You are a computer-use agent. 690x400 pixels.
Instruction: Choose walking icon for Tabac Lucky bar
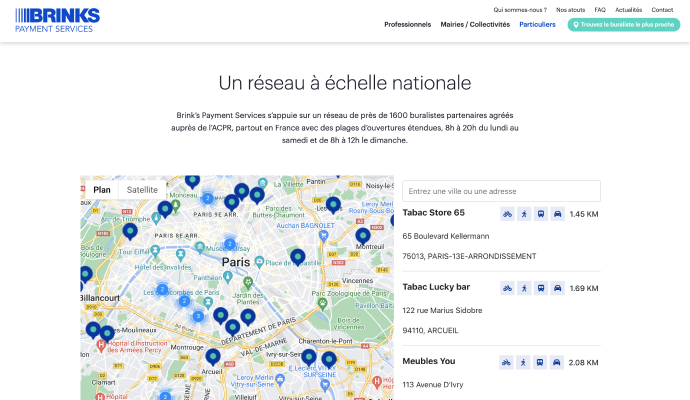point(524,288)
